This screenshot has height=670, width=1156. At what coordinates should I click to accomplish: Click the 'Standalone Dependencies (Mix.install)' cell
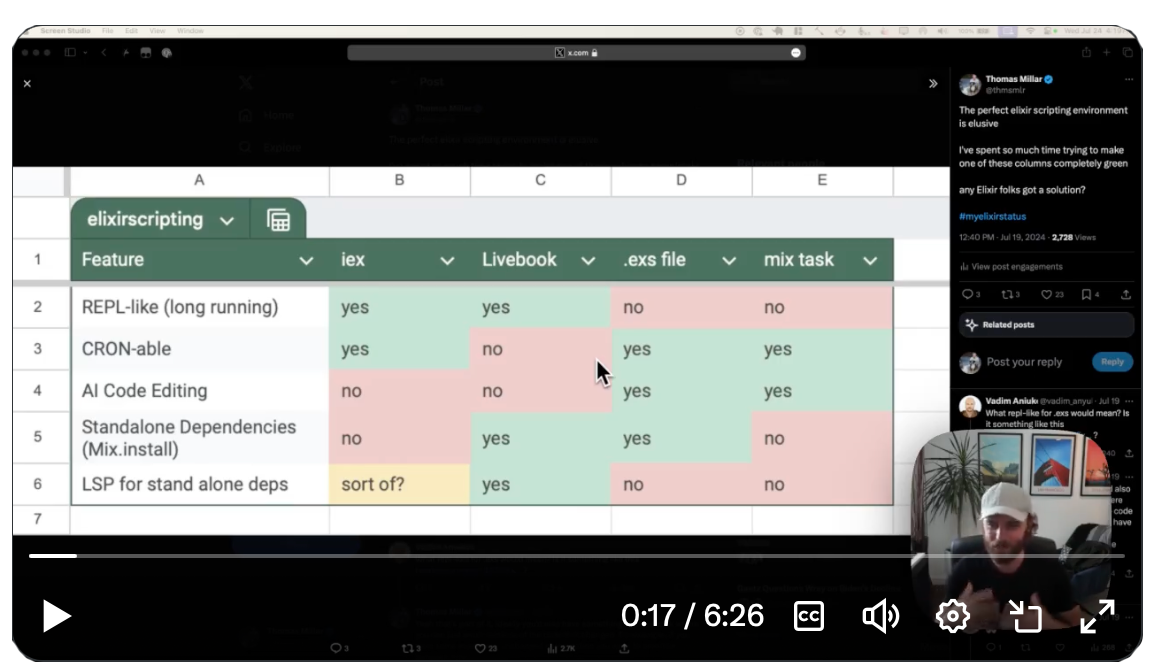[x=200, y=438]
